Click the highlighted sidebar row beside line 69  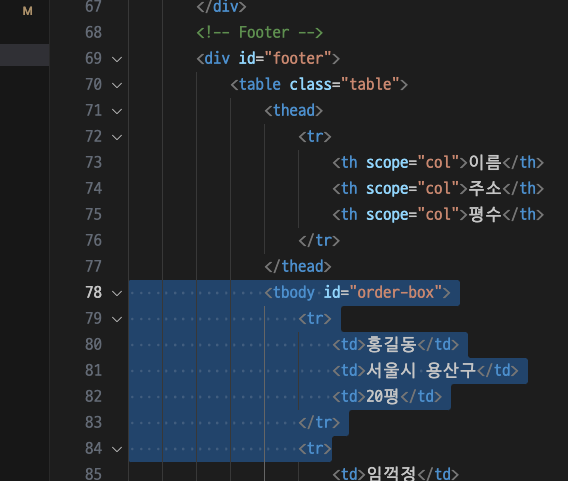(24, 55)
